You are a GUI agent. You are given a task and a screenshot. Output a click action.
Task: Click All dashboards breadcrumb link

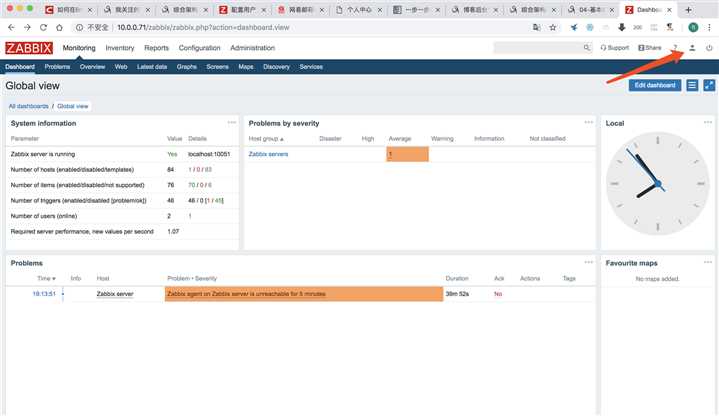(28, 106)
